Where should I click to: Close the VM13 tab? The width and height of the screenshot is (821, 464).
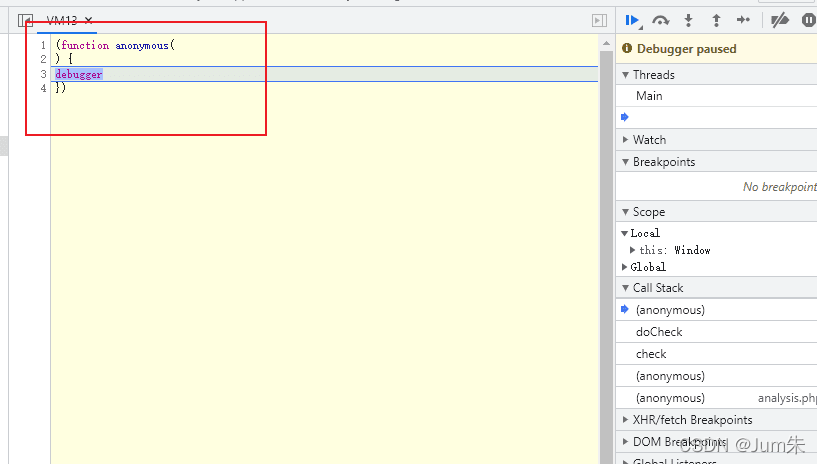[88, 20]
